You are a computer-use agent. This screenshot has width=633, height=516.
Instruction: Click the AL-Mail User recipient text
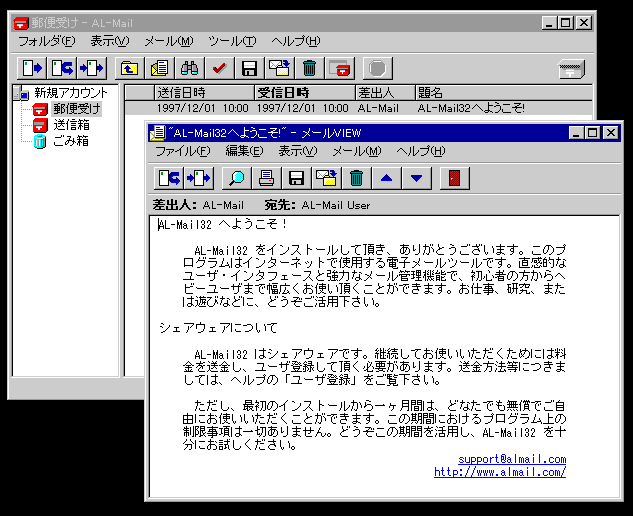[x=335, y=206]
